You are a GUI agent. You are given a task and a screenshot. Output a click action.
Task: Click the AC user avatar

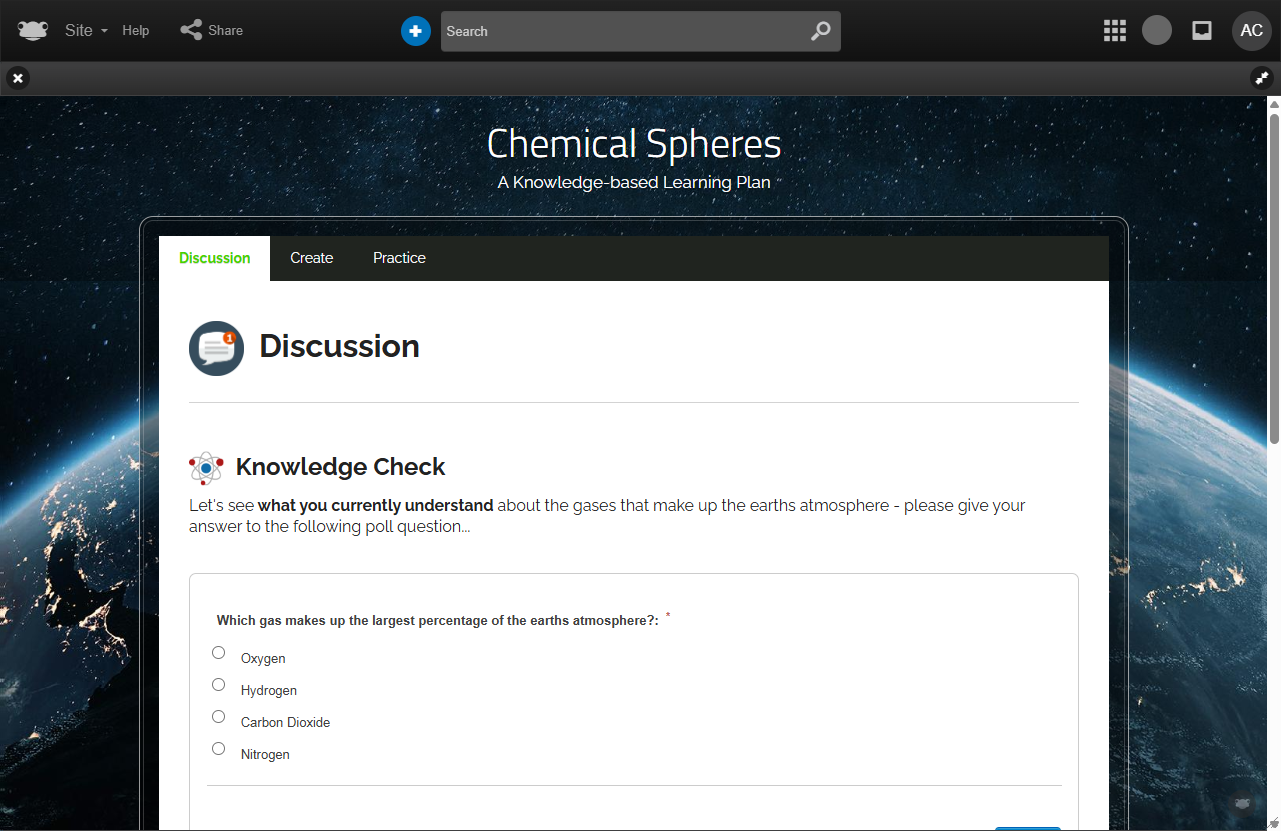(1251, 31)
